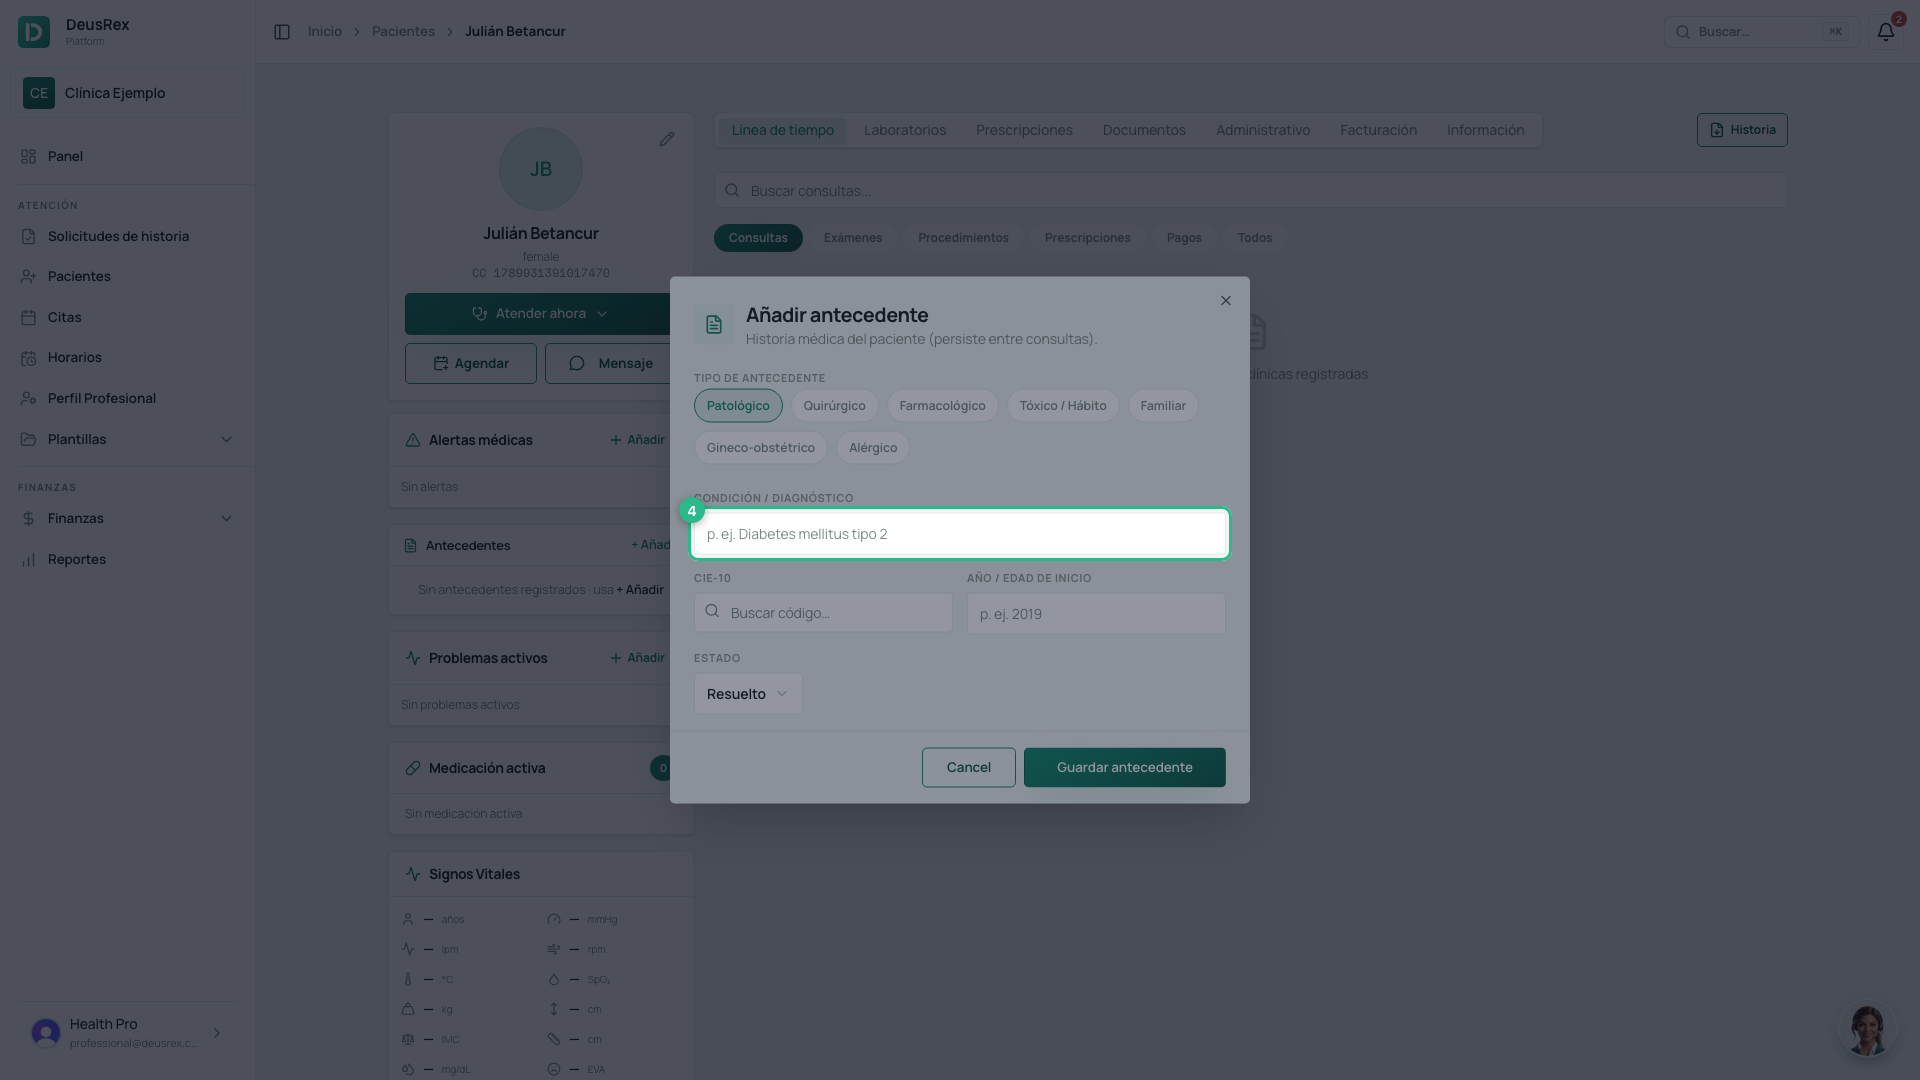Click the Signos Vitales pulse icon
Screen dimensions: 1920x1080
click(413, 874)
